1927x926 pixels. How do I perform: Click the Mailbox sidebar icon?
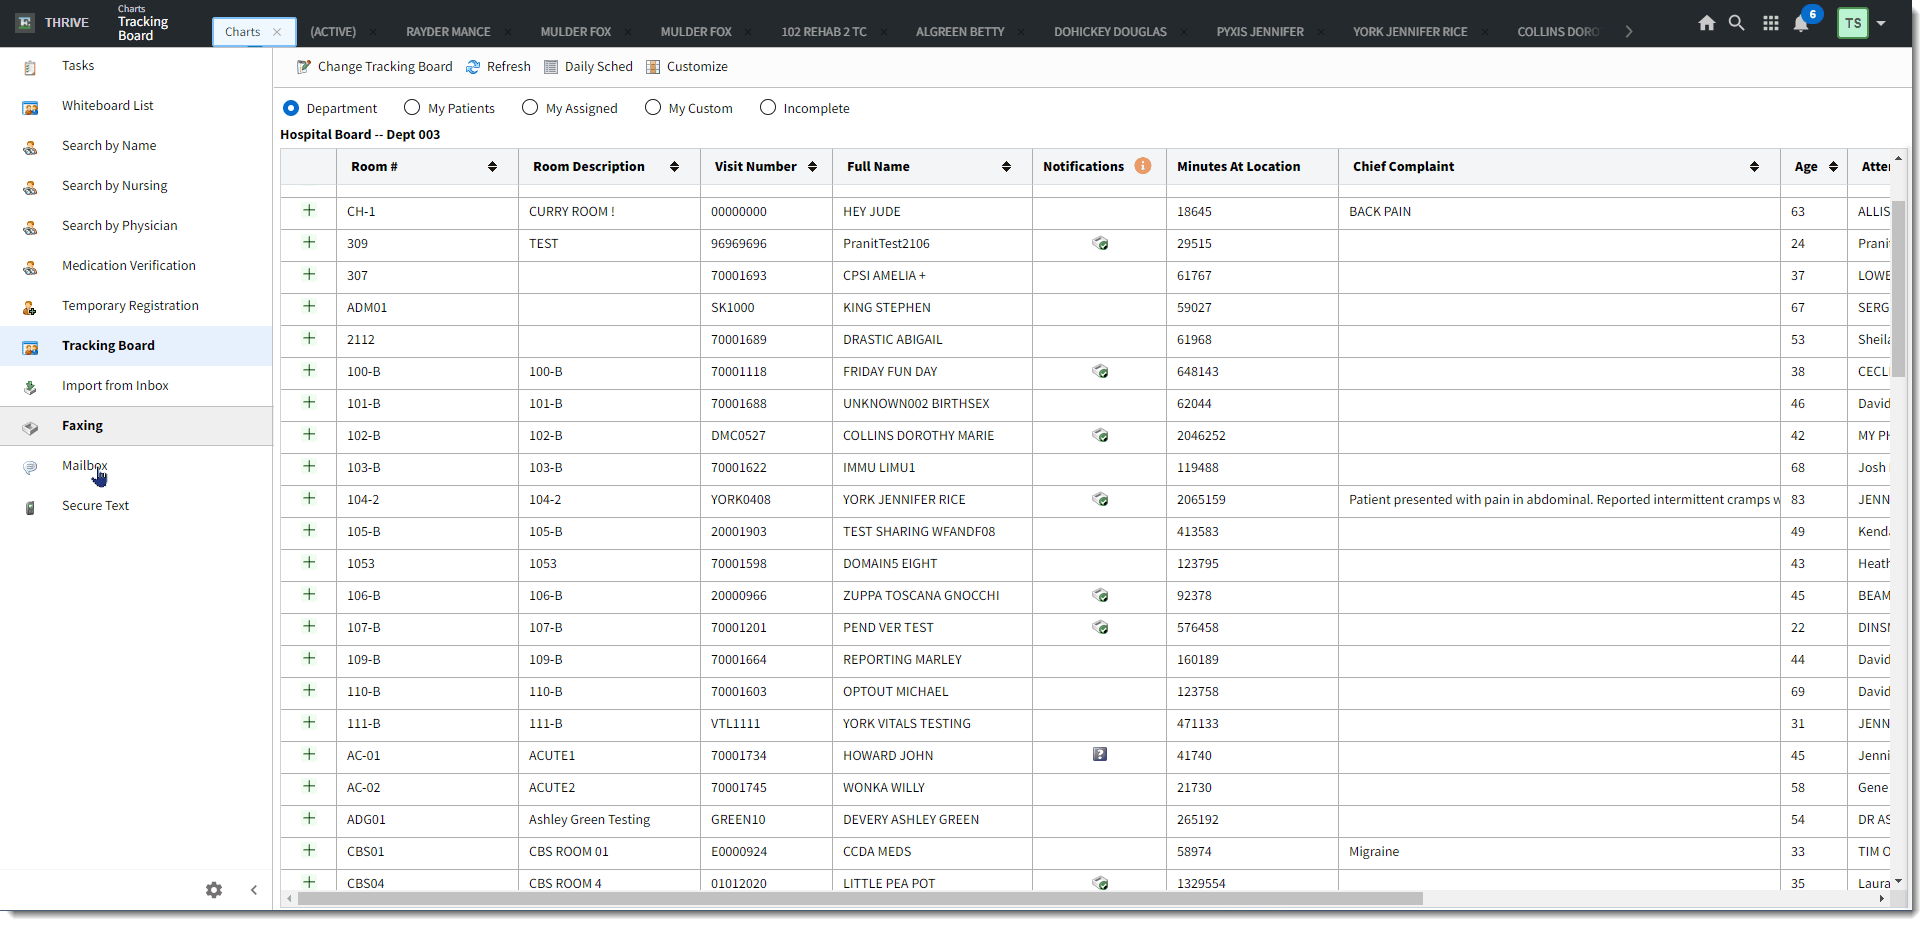[x=30, y=467]
